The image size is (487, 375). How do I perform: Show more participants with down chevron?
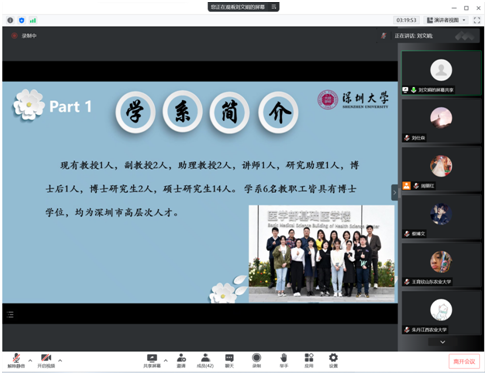pyautogui.click(x=443, y=342)
